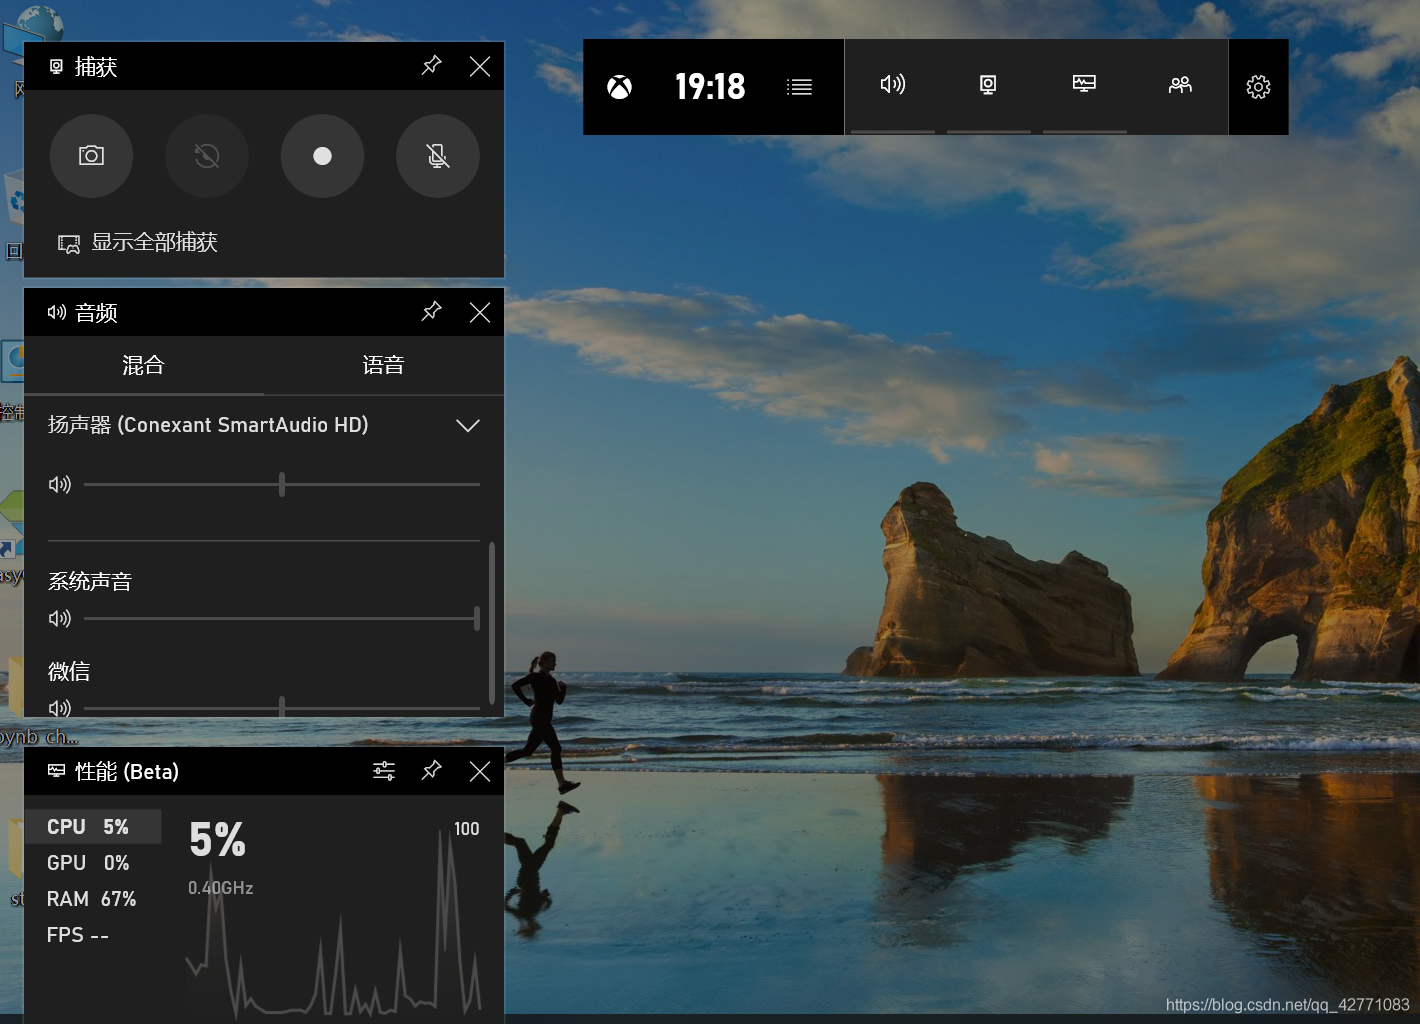Click the audio mixer list scrollbar
1420x1024 pixels.
pos(492,623)
